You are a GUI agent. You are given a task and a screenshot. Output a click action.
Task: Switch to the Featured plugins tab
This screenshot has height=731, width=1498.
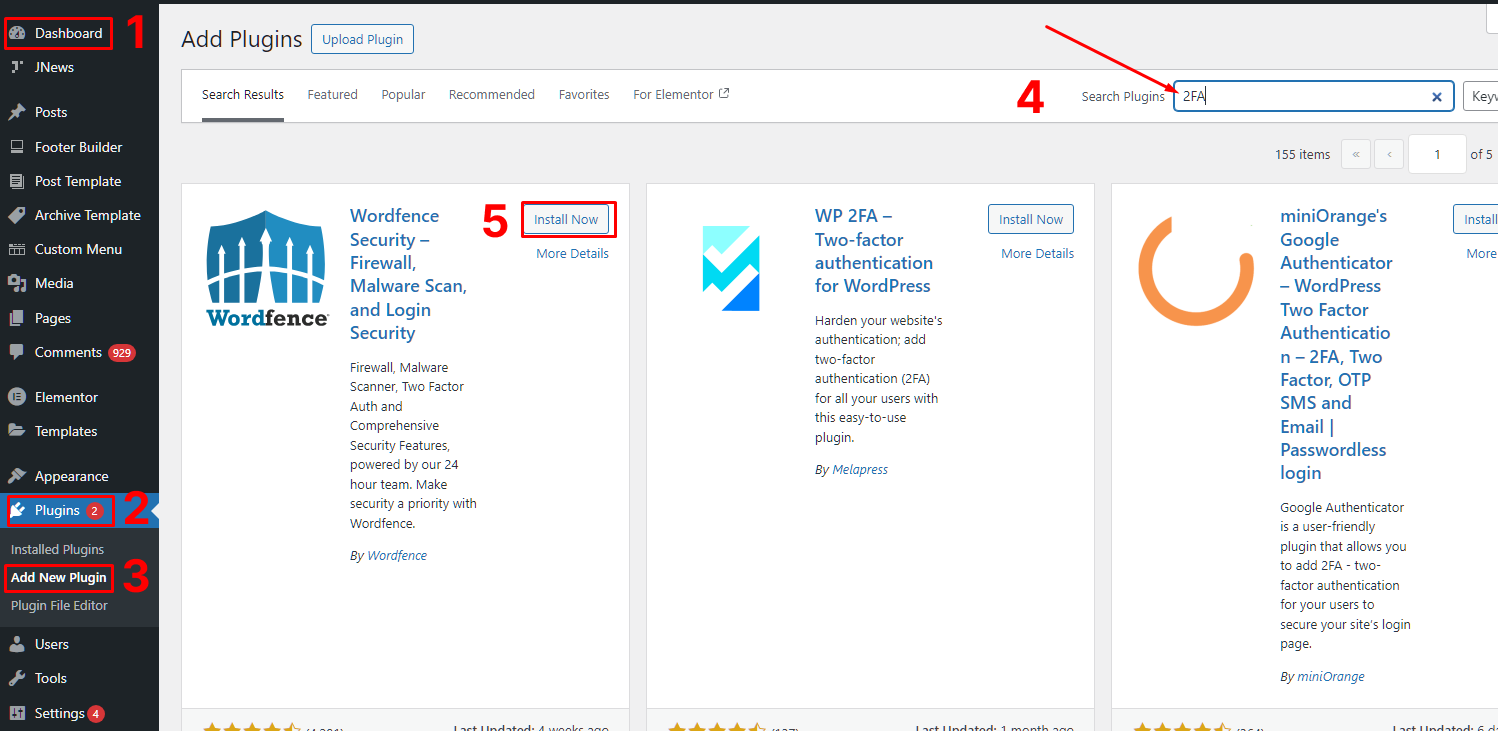point(332,94)
